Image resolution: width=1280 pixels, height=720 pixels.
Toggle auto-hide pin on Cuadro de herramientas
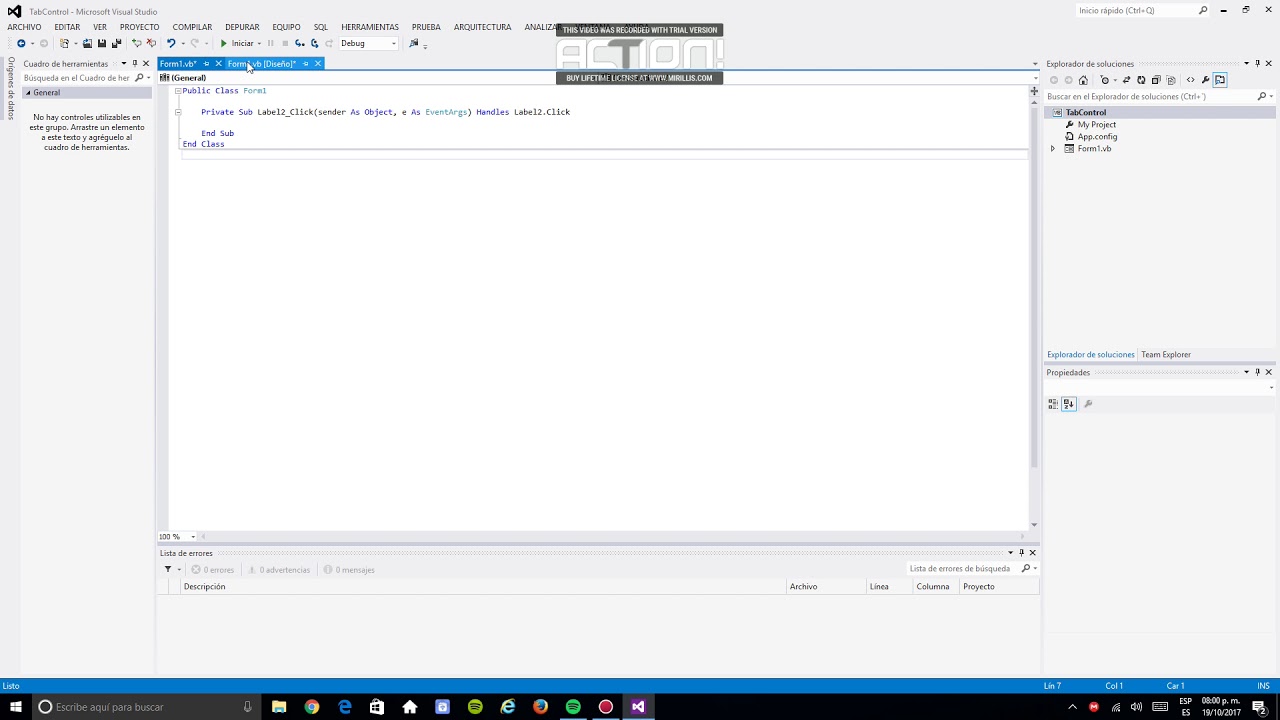[x=134, y=64]
